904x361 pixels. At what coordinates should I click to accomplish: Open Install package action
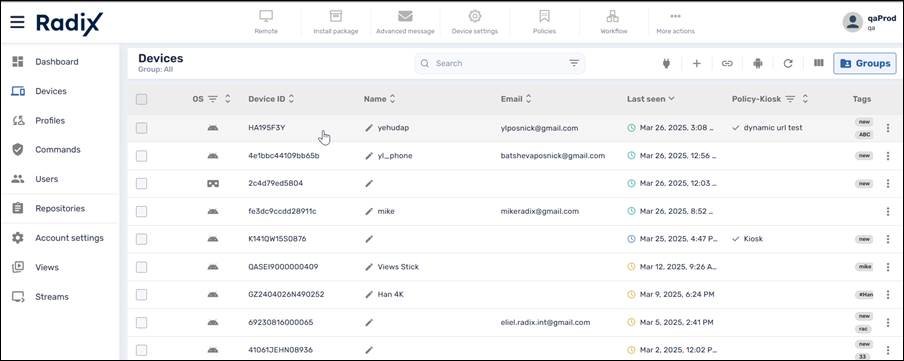pyautogui.click(x=336, y=22)
